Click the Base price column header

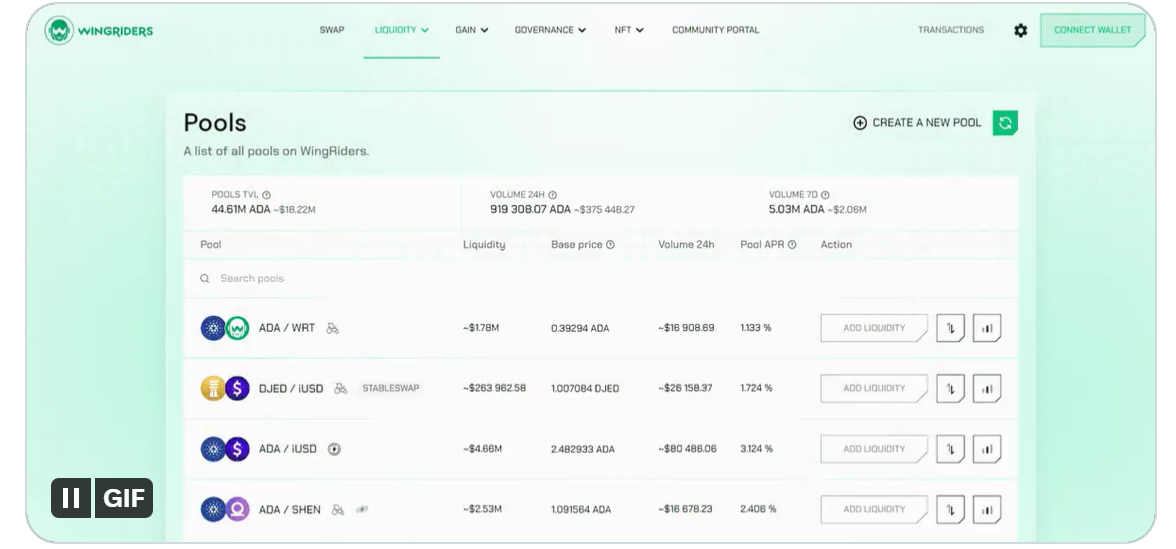(x=577, y=244)
